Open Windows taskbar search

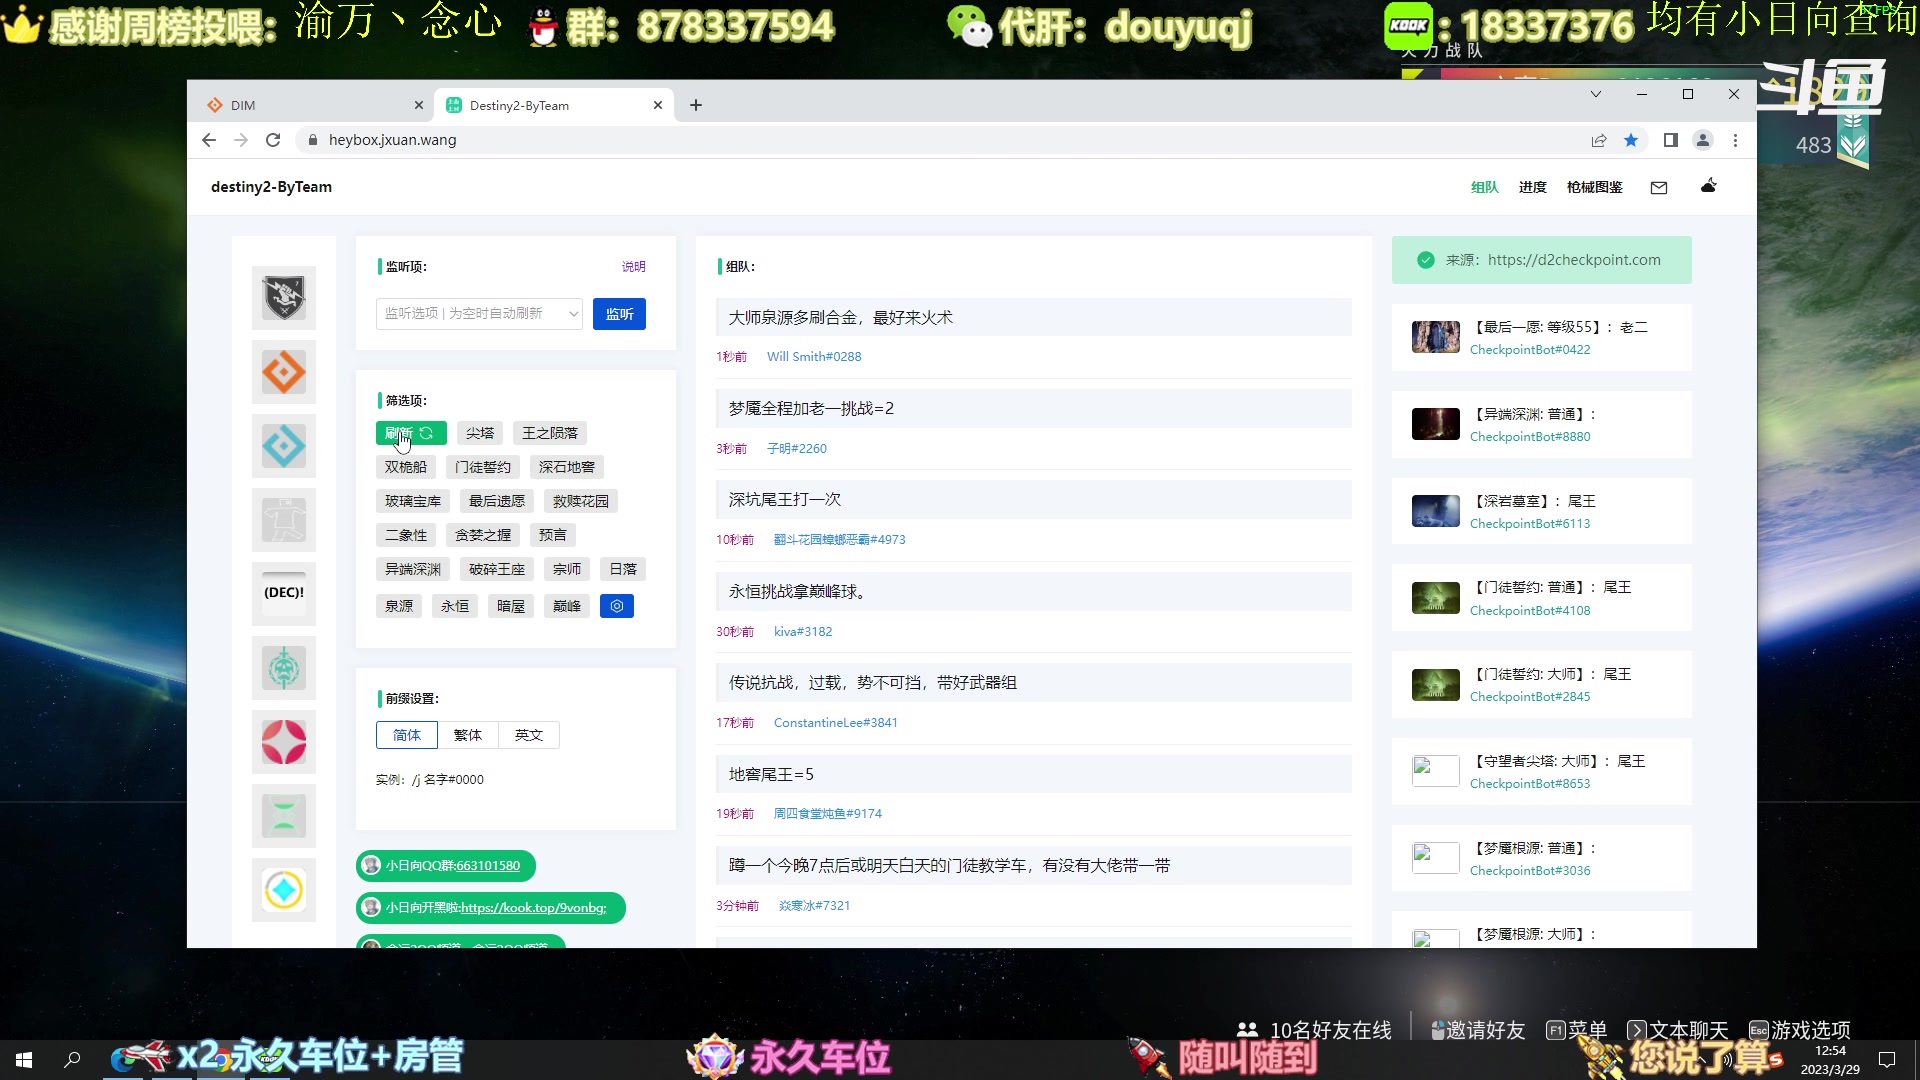pyautogui.click(x=72, y=1060)
